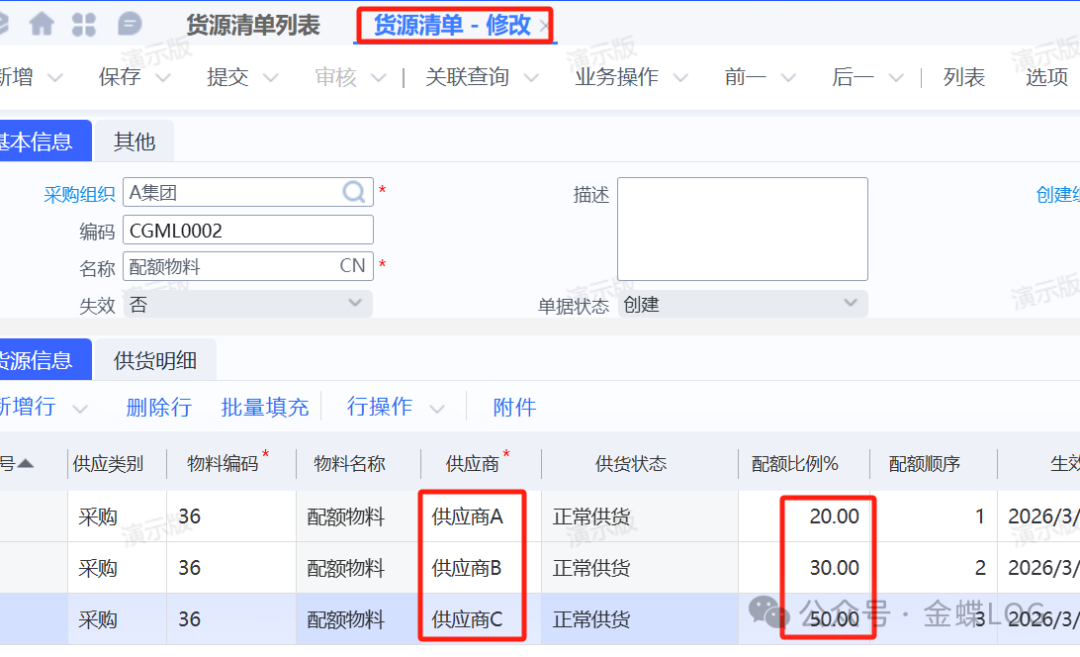Open the 单据状态 dropdown
Screen dimensions: 1080x657
(850, 303)
